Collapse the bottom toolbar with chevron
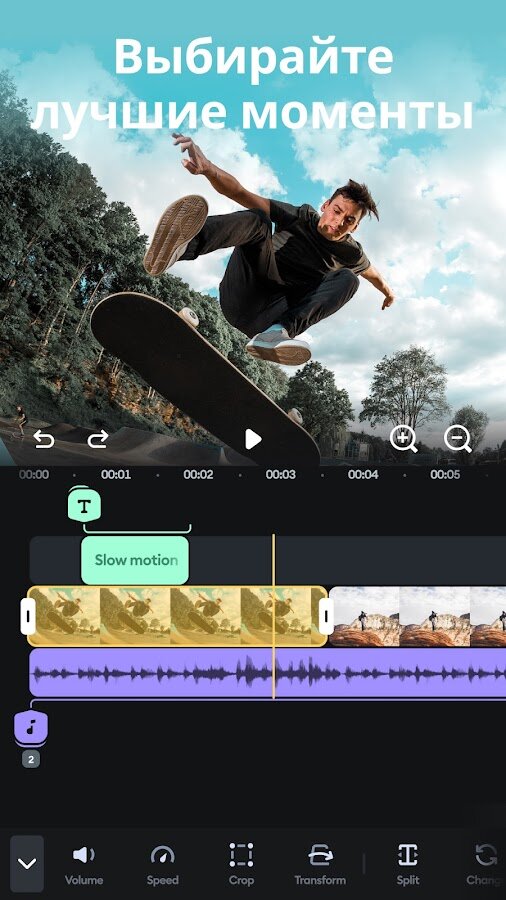The image size is (506, 900). pos(27,863)
